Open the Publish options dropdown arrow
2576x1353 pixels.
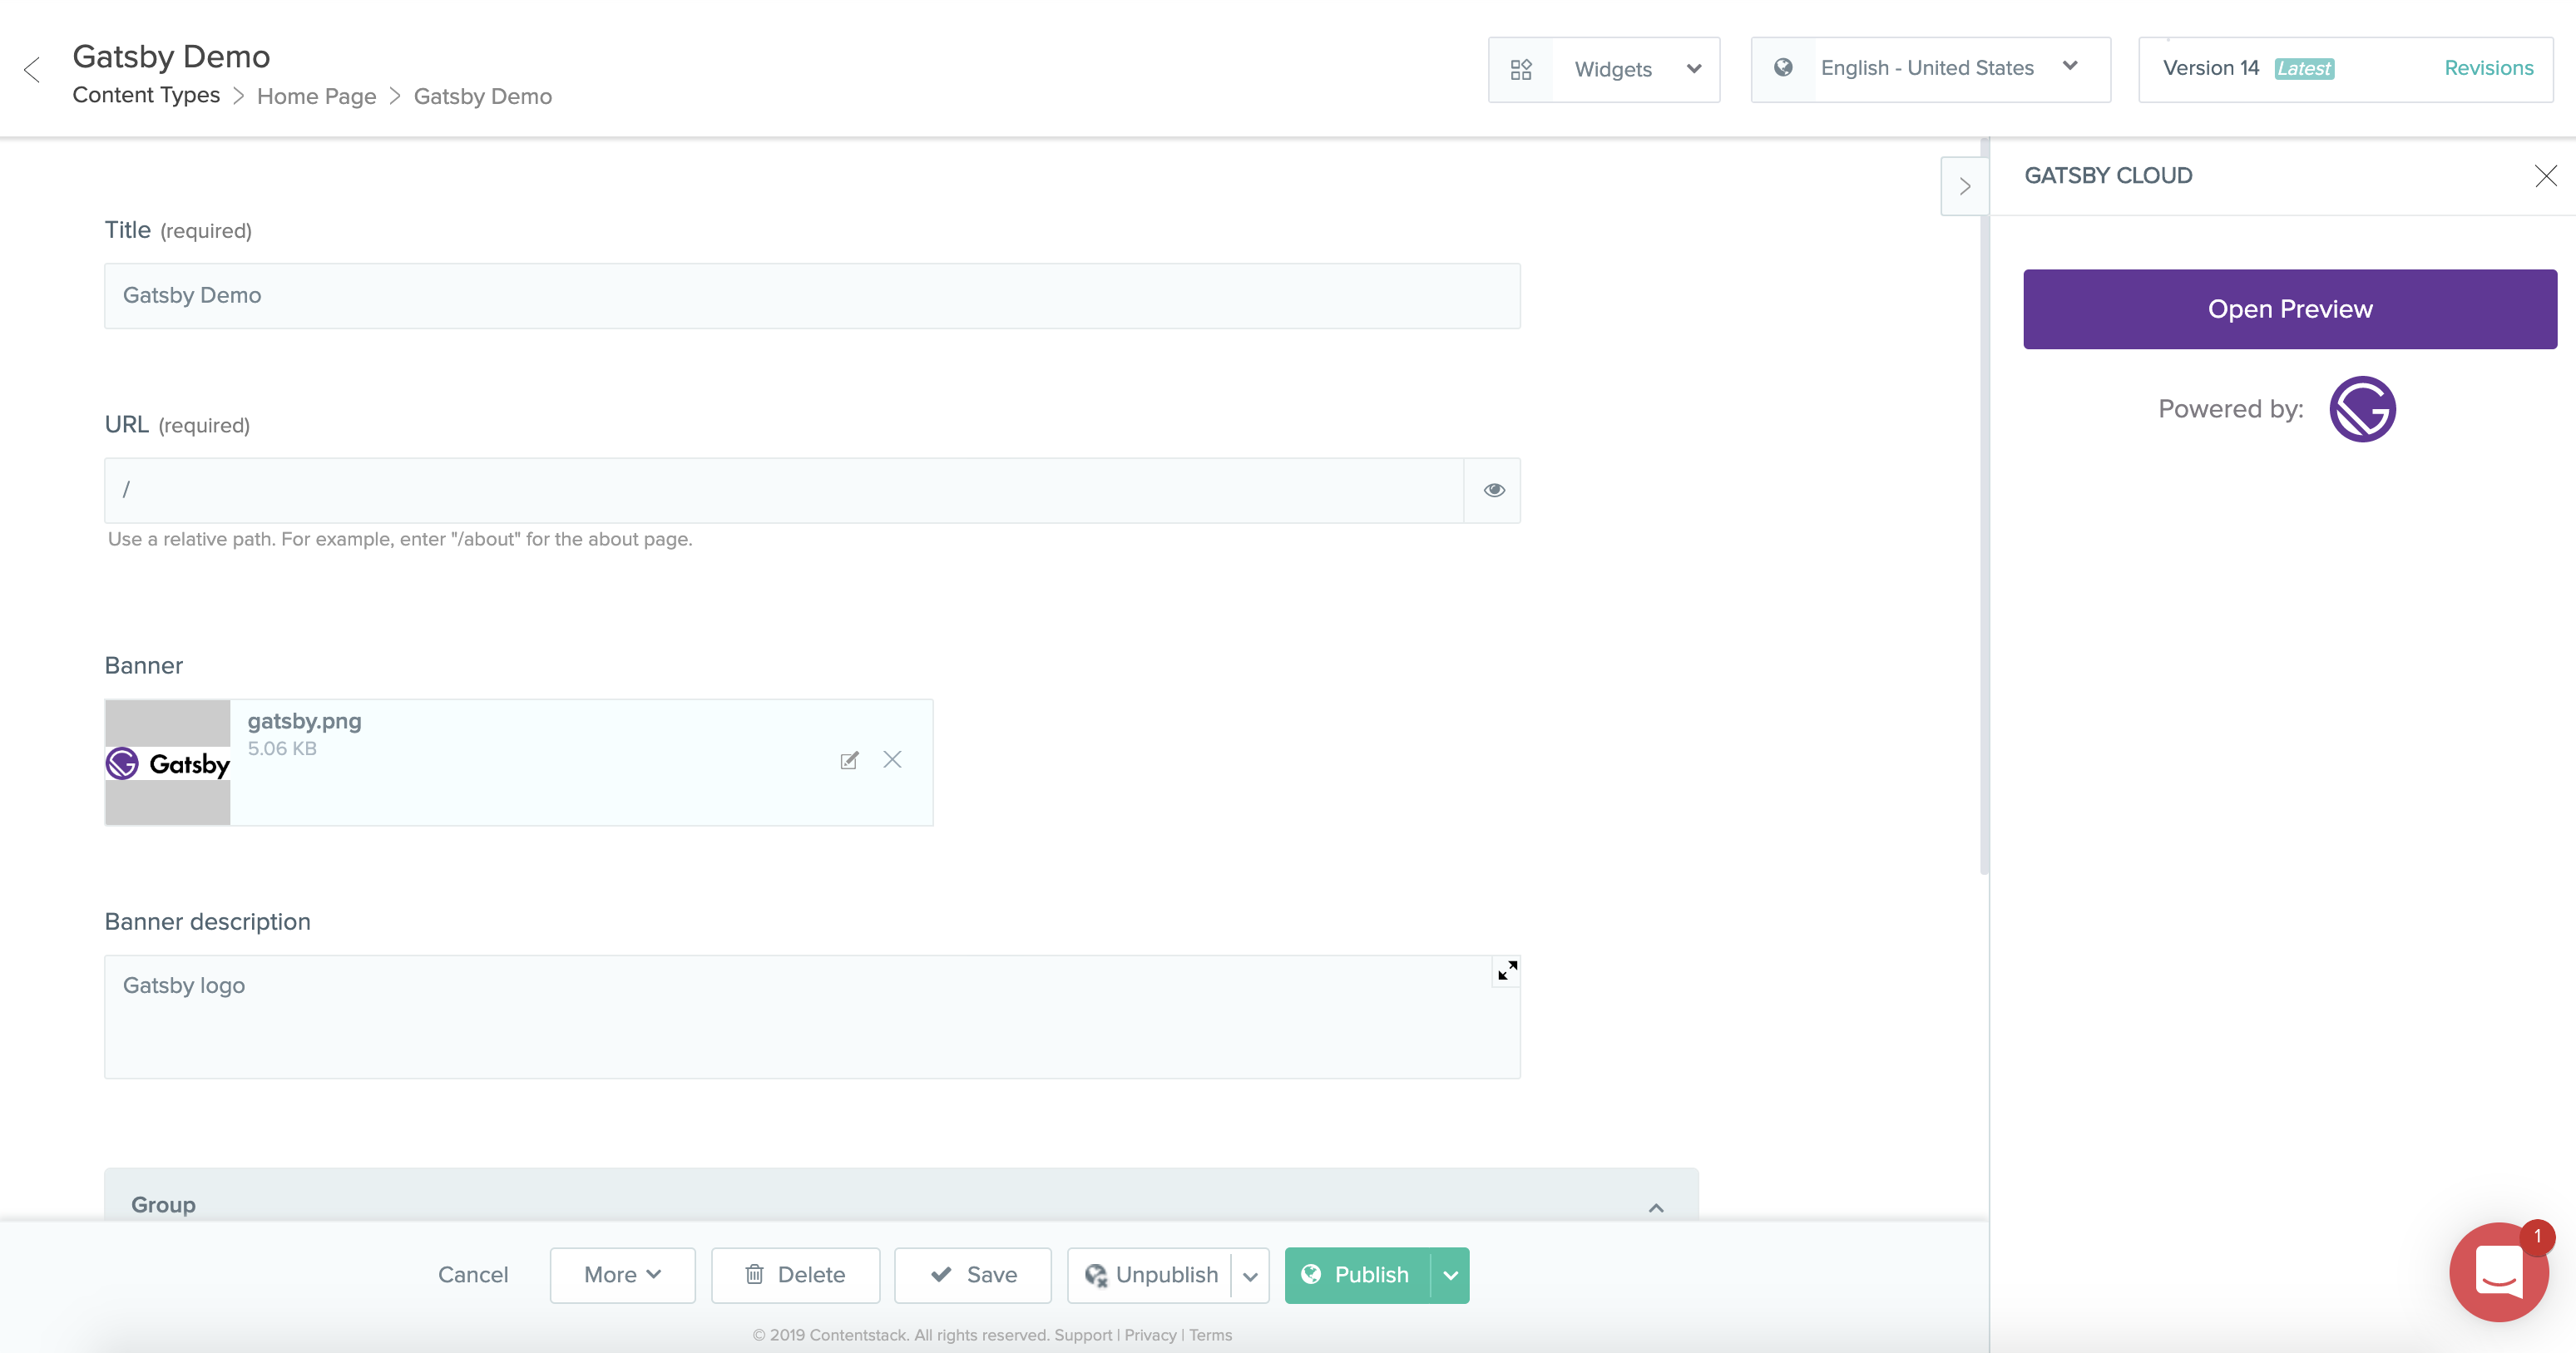[1450, 1275]
